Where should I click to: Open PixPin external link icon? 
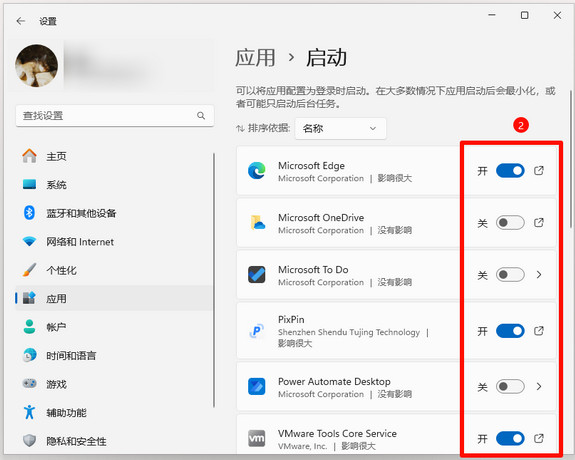pyautogui.click(x=539, y=331)
